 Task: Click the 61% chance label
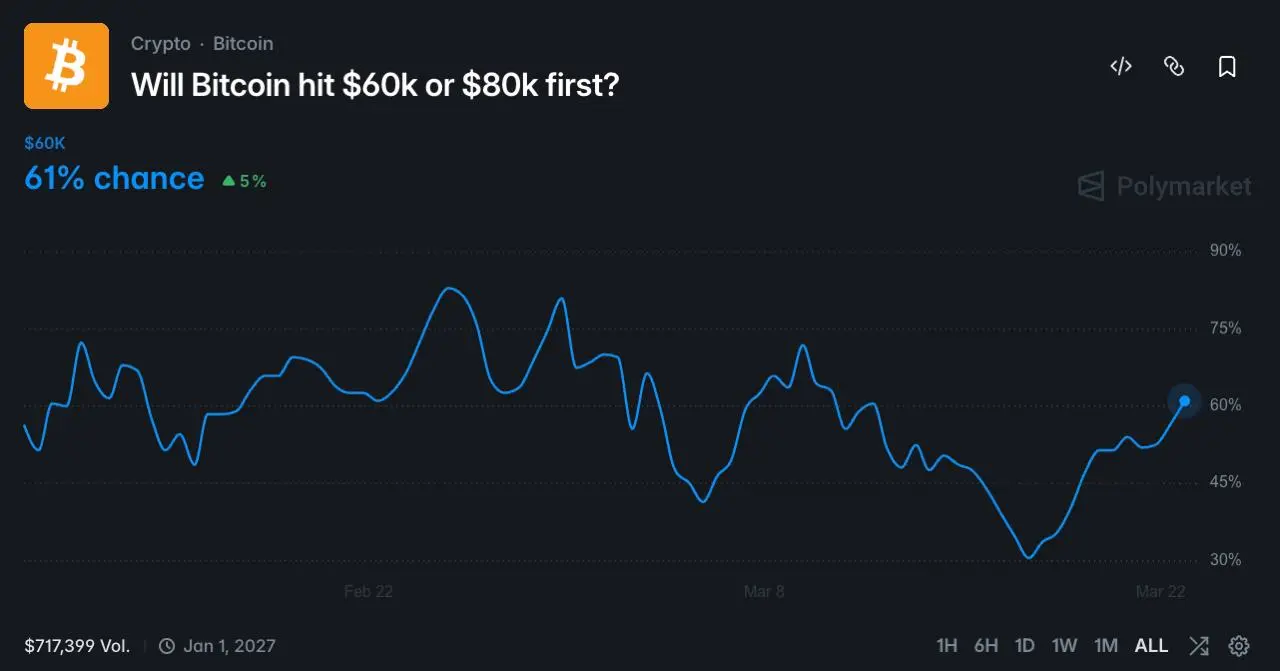pos(114,179)
